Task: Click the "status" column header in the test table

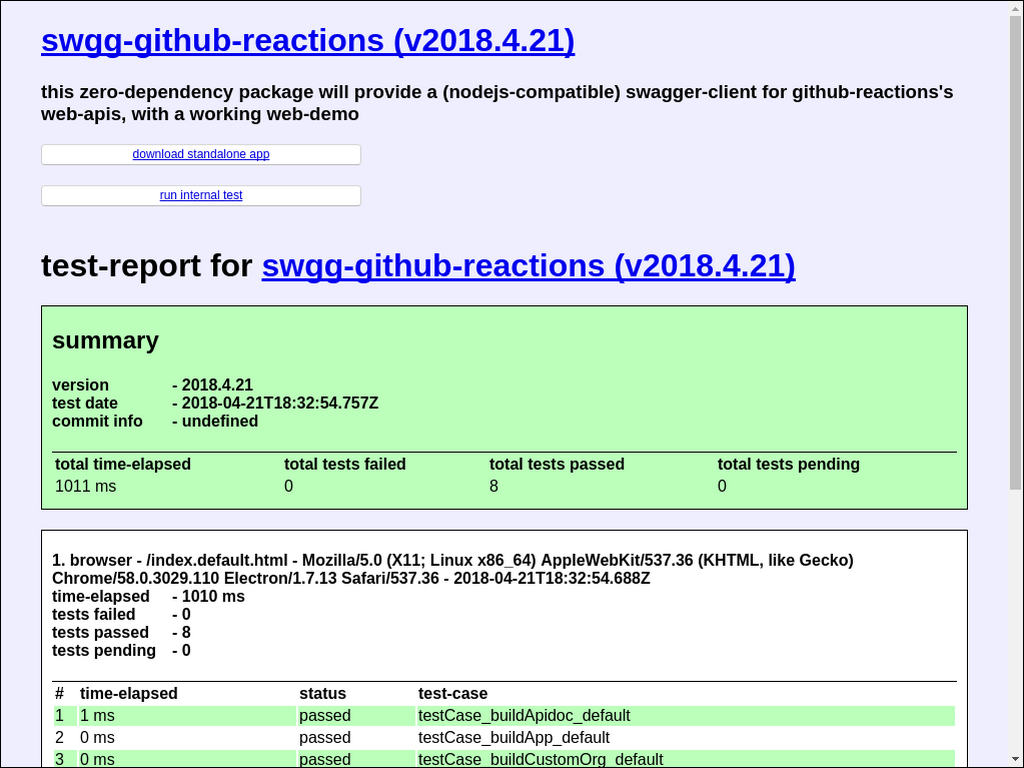Action: pyautogui.click(x=323, y=694)
